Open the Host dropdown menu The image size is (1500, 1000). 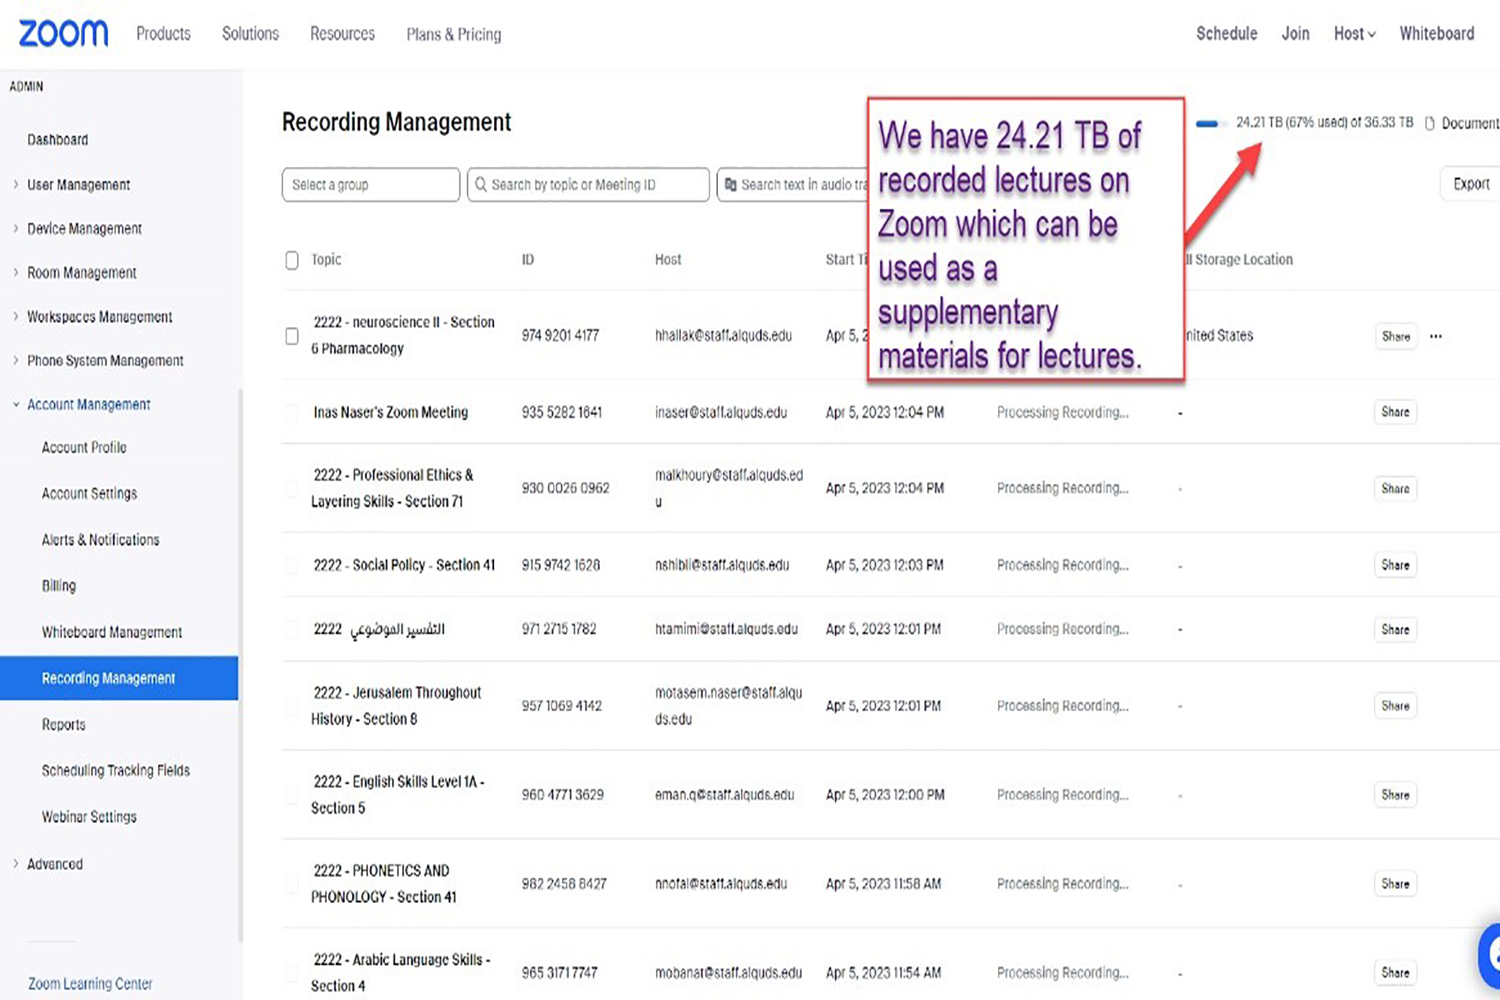click(1354, 34)
